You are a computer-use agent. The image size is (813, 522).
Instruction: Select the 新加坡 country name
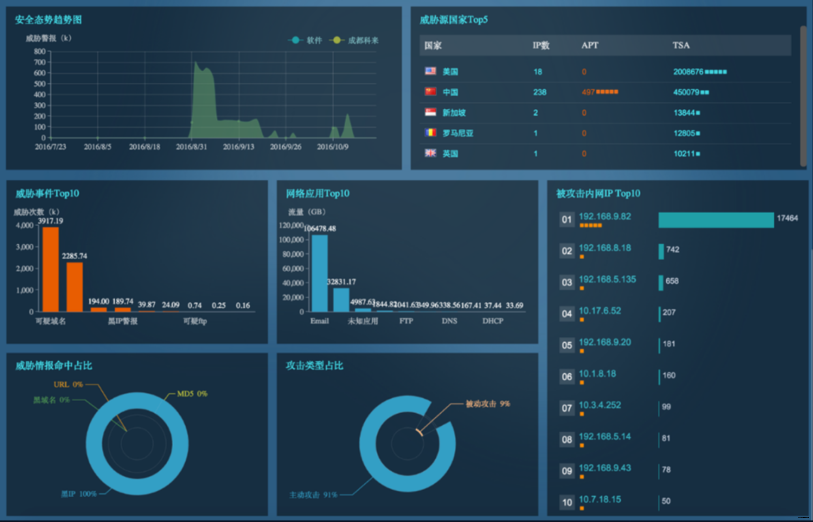[x=454, y=112]
